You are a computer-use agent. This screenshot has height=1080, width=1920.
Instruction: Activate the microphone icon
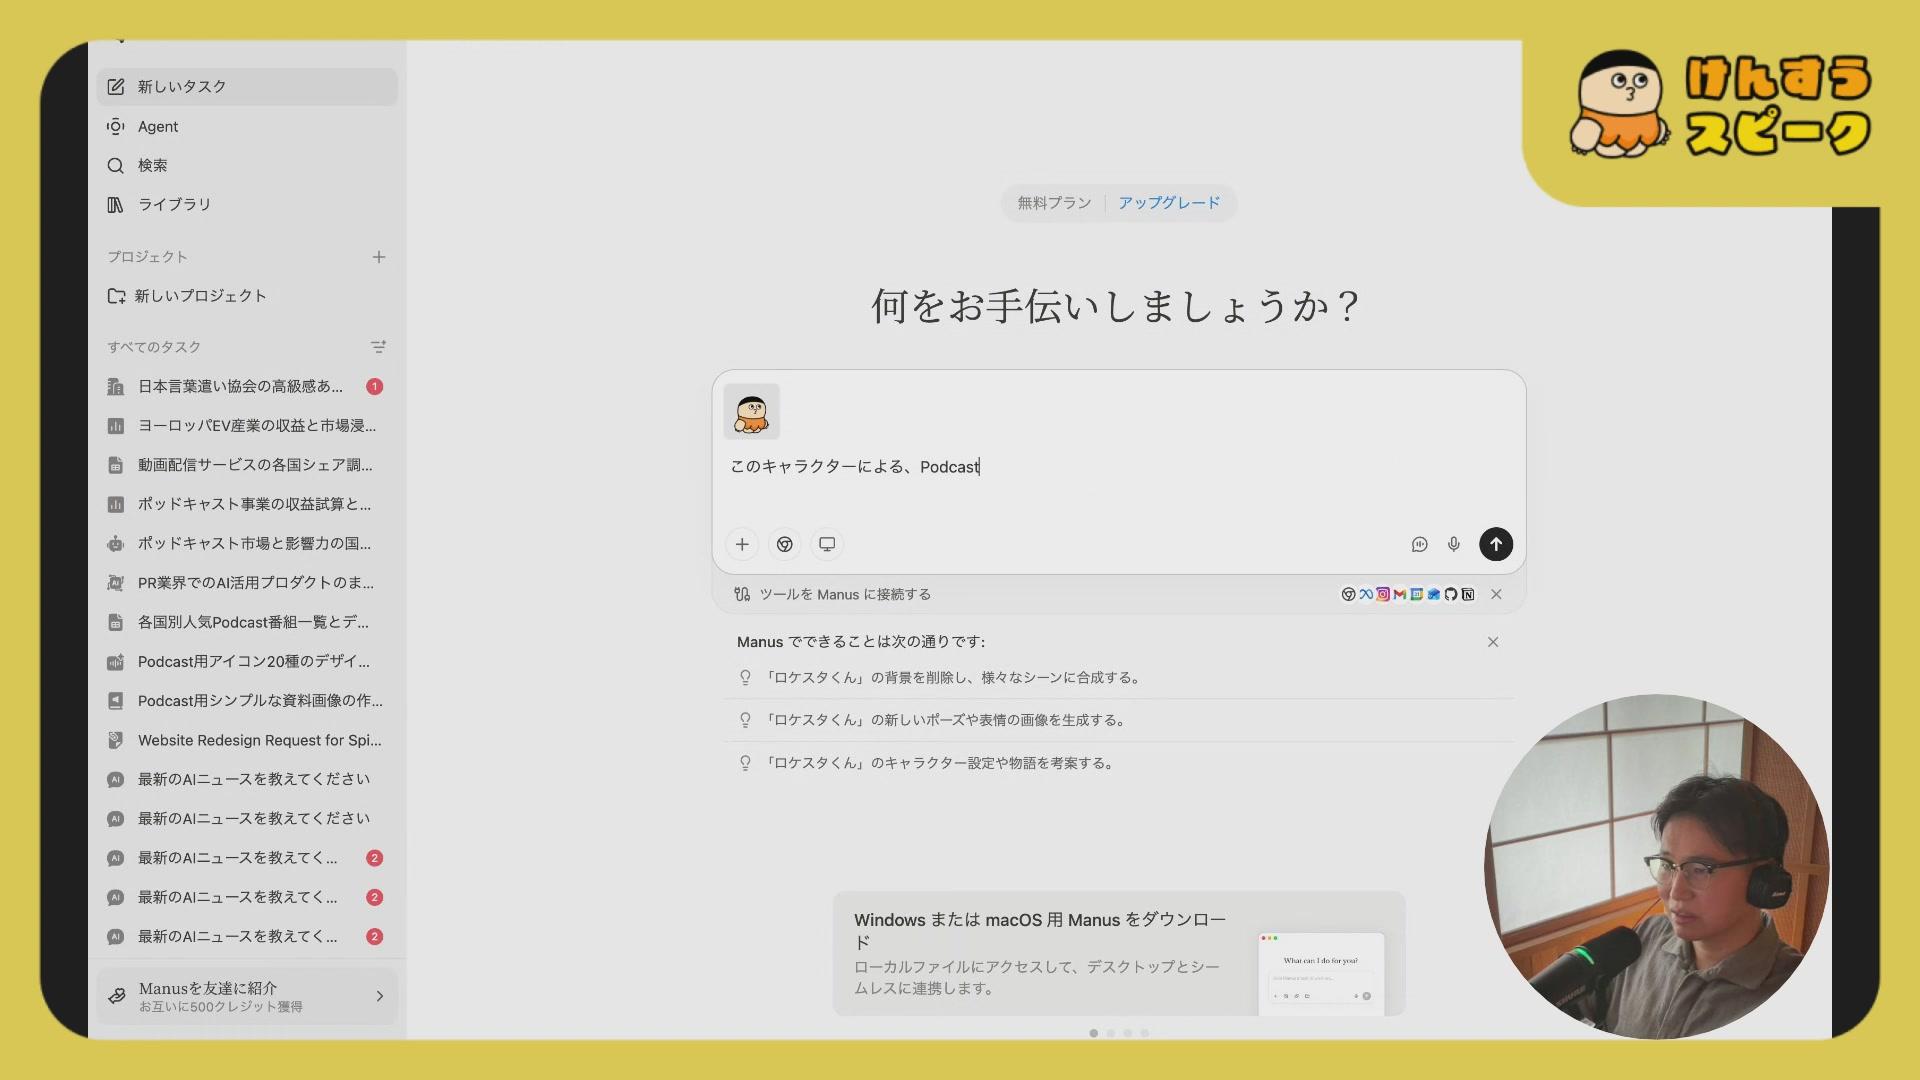coord(1454,544)
